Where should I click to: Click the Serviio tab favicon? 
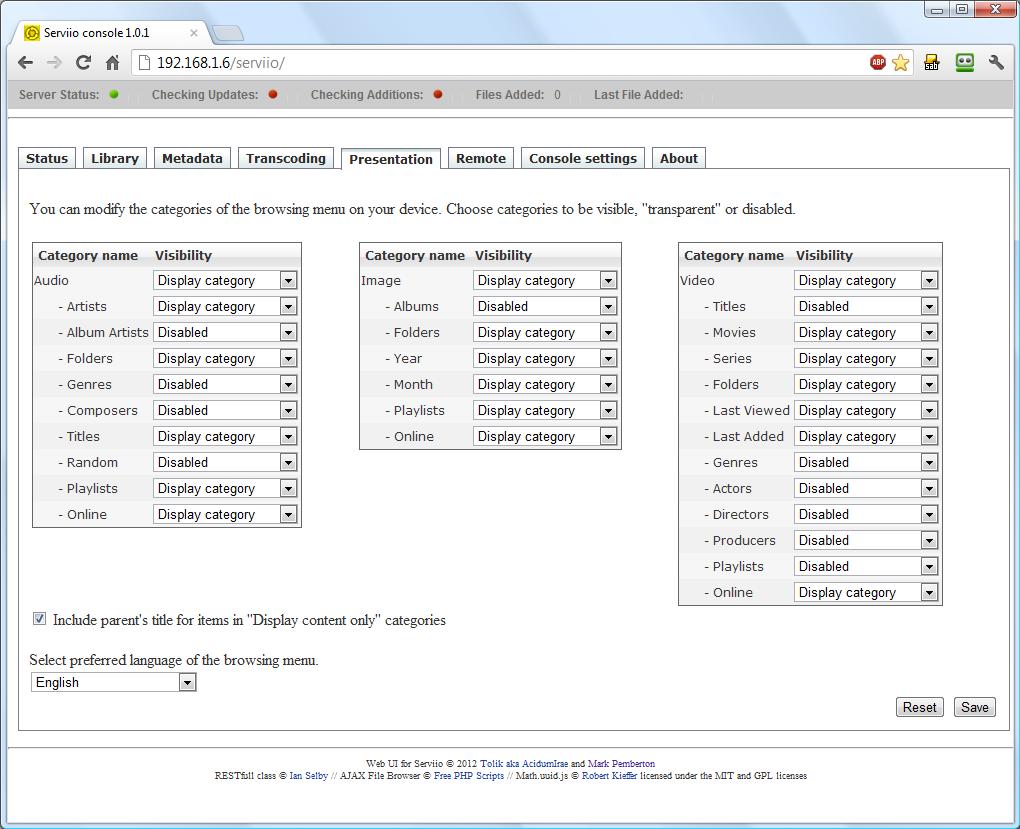(x=32, y=33)
